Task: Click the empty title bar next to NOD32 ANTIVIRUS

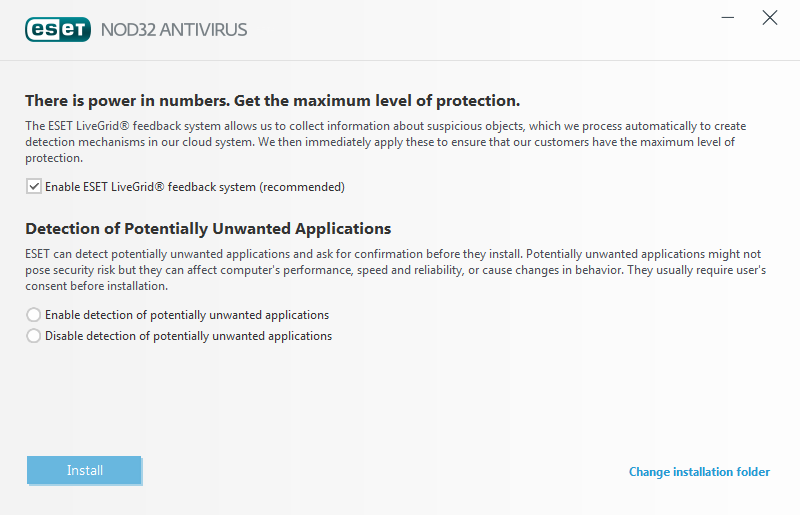Action: click(480, 30)
